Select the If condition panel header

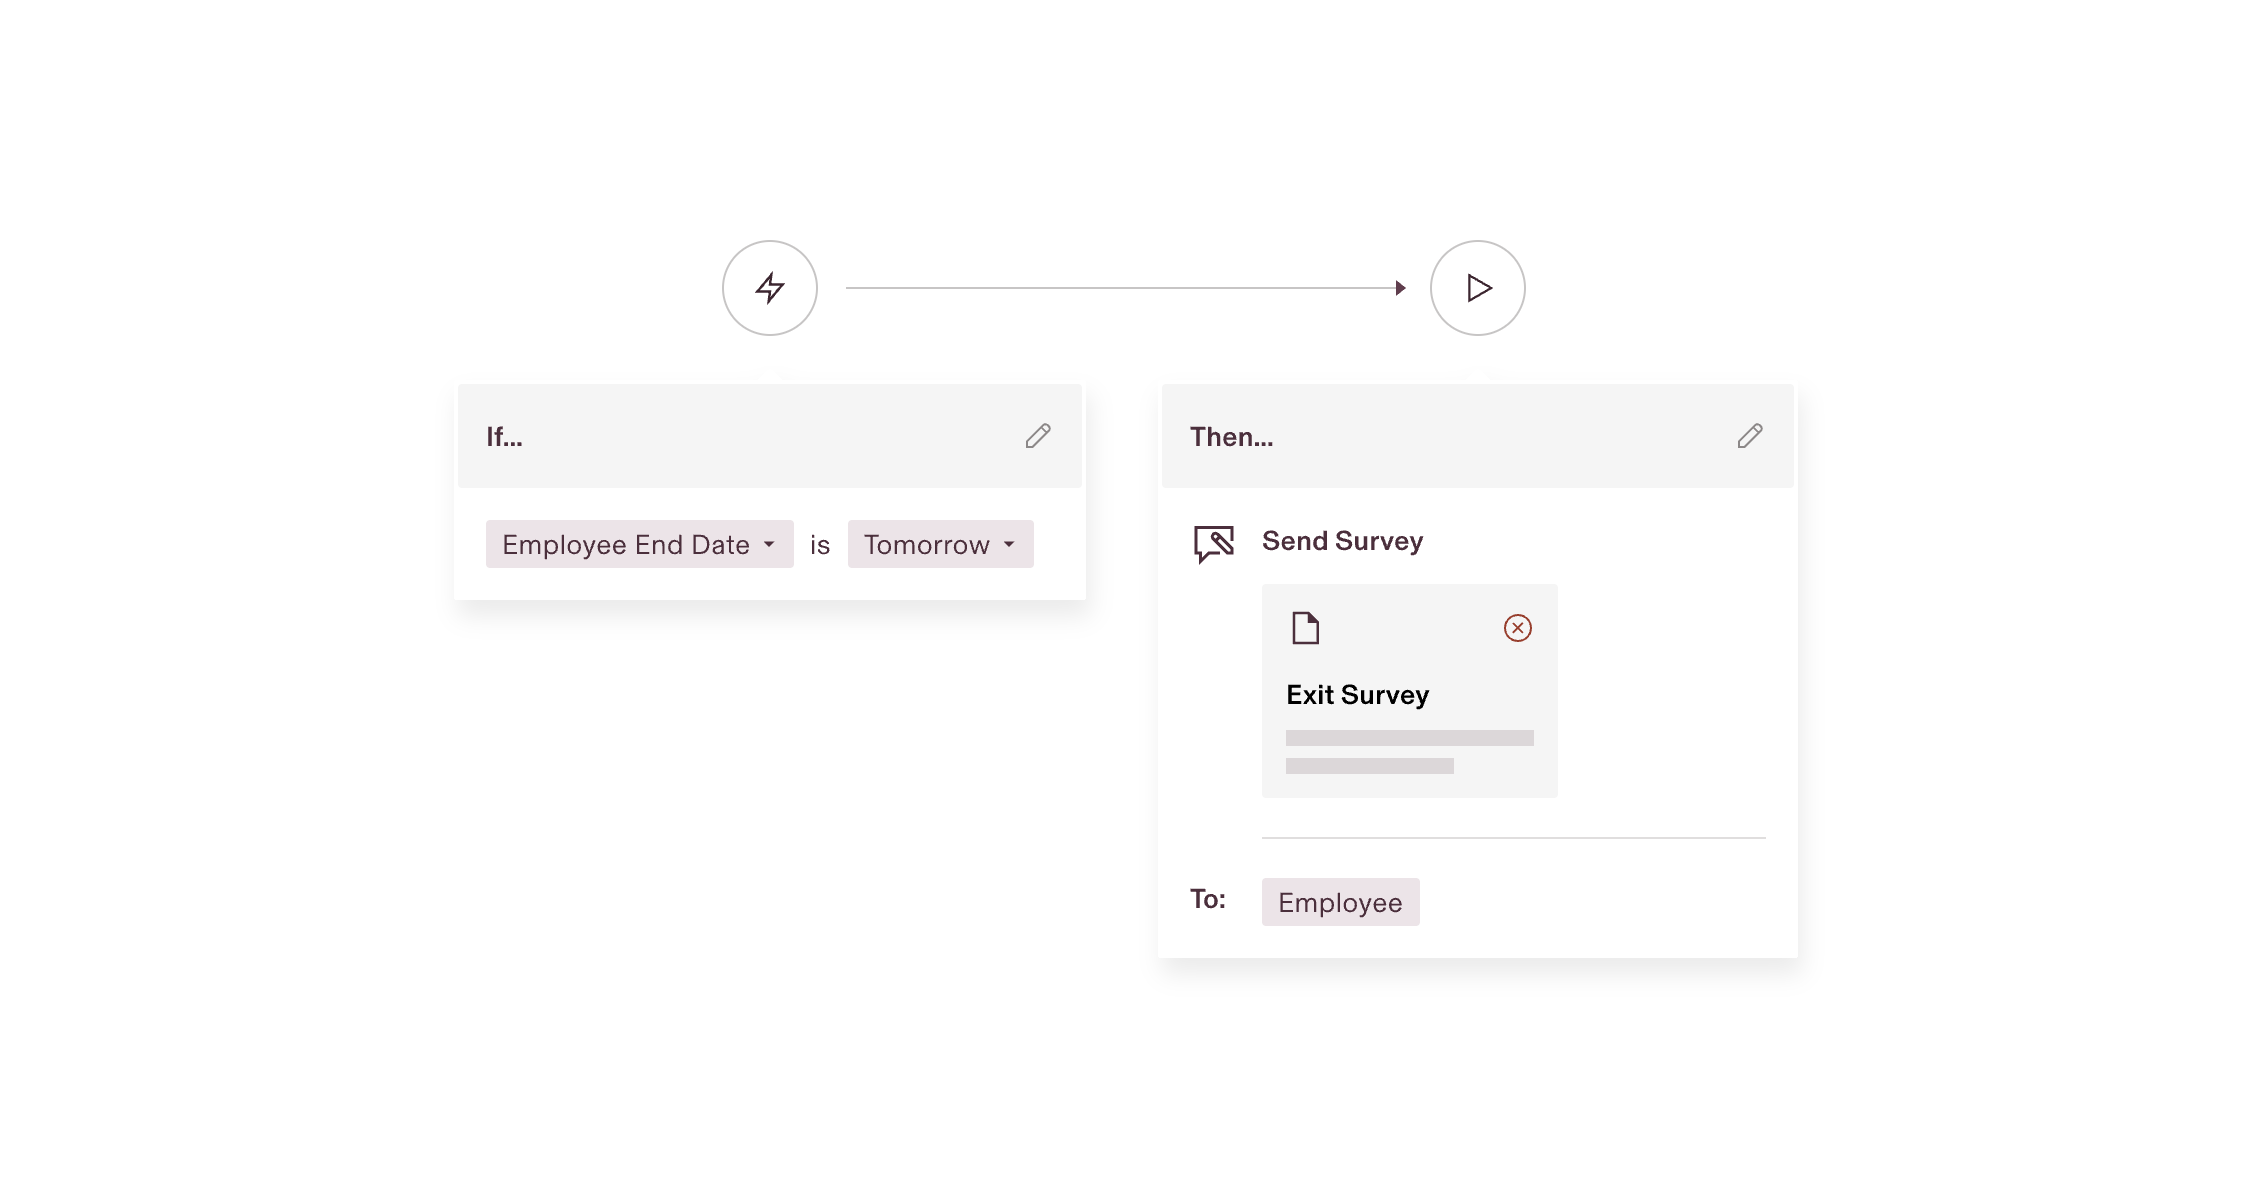(506, 436)
